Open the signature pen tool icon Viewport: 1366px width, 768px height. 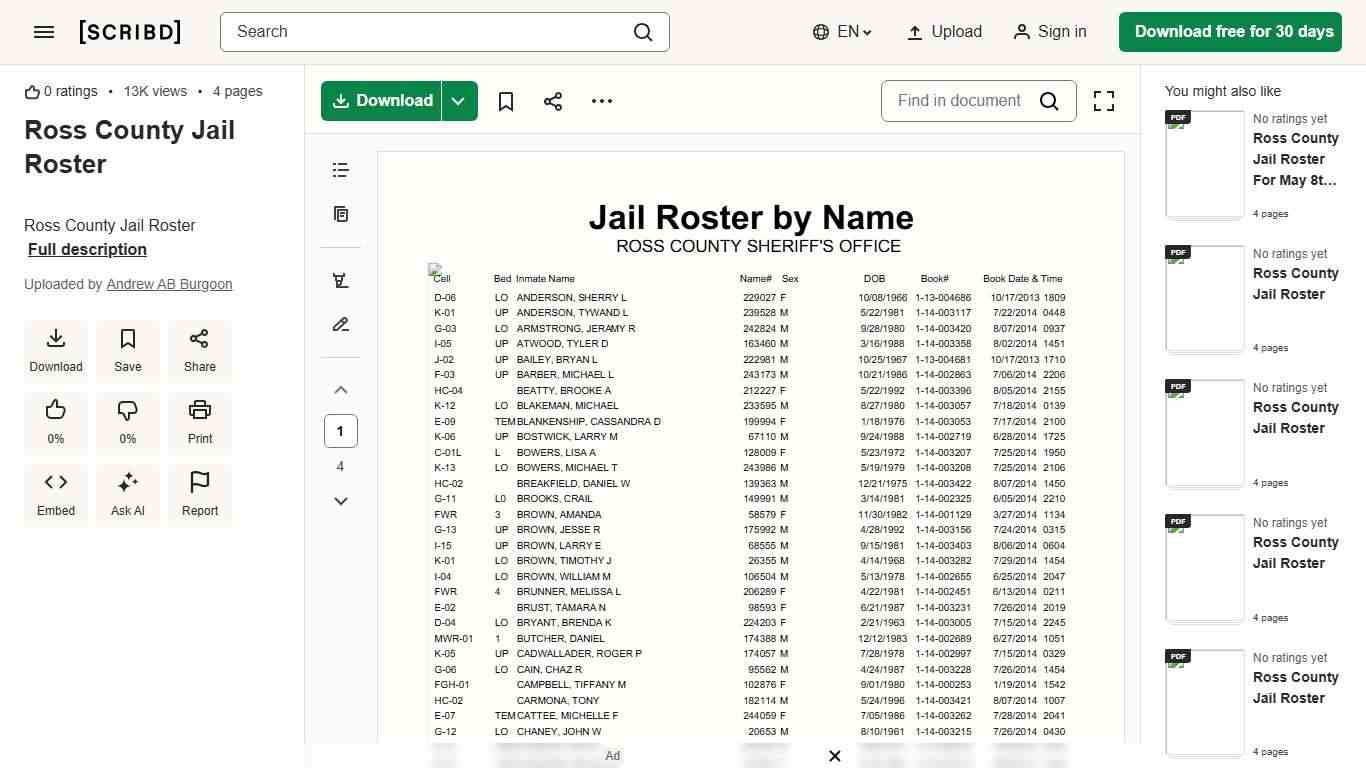pyautogui.click(x=340, y=324)
